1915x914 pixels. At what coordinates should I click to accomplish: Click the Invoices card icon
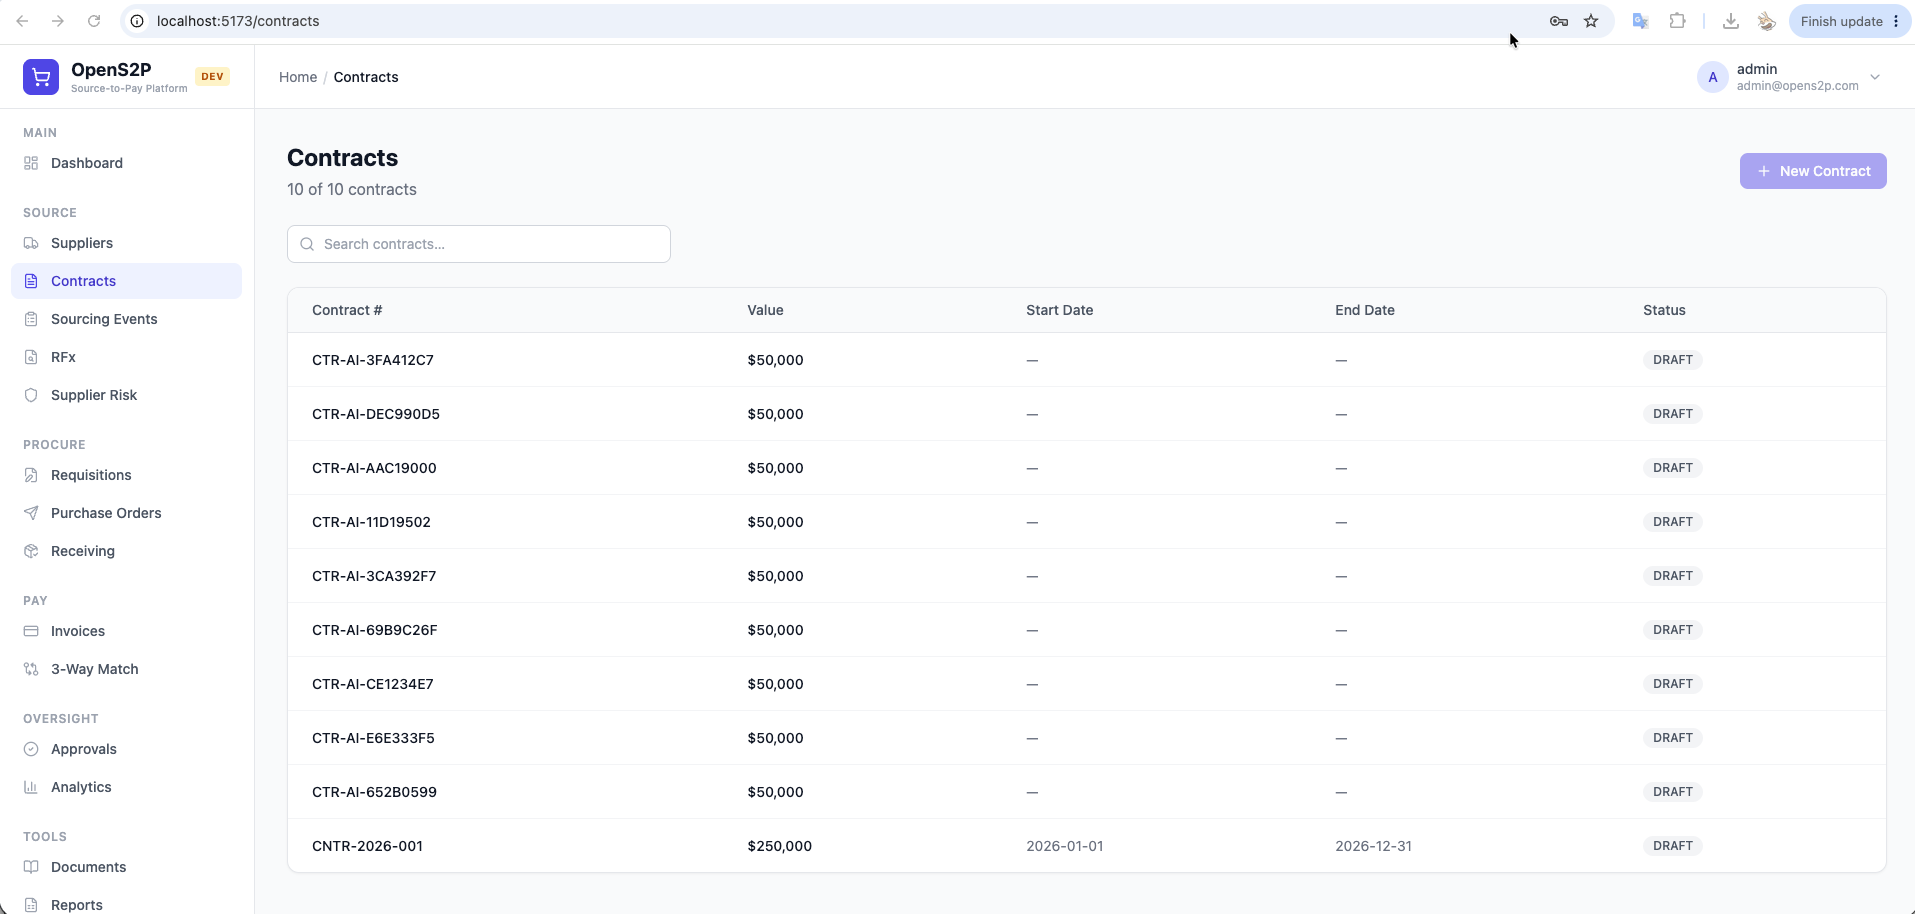31,631
